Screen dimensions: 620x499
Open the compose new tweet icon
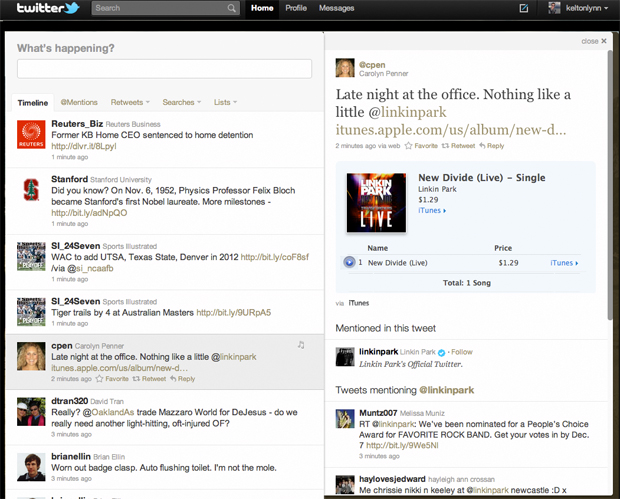[524, 8]
